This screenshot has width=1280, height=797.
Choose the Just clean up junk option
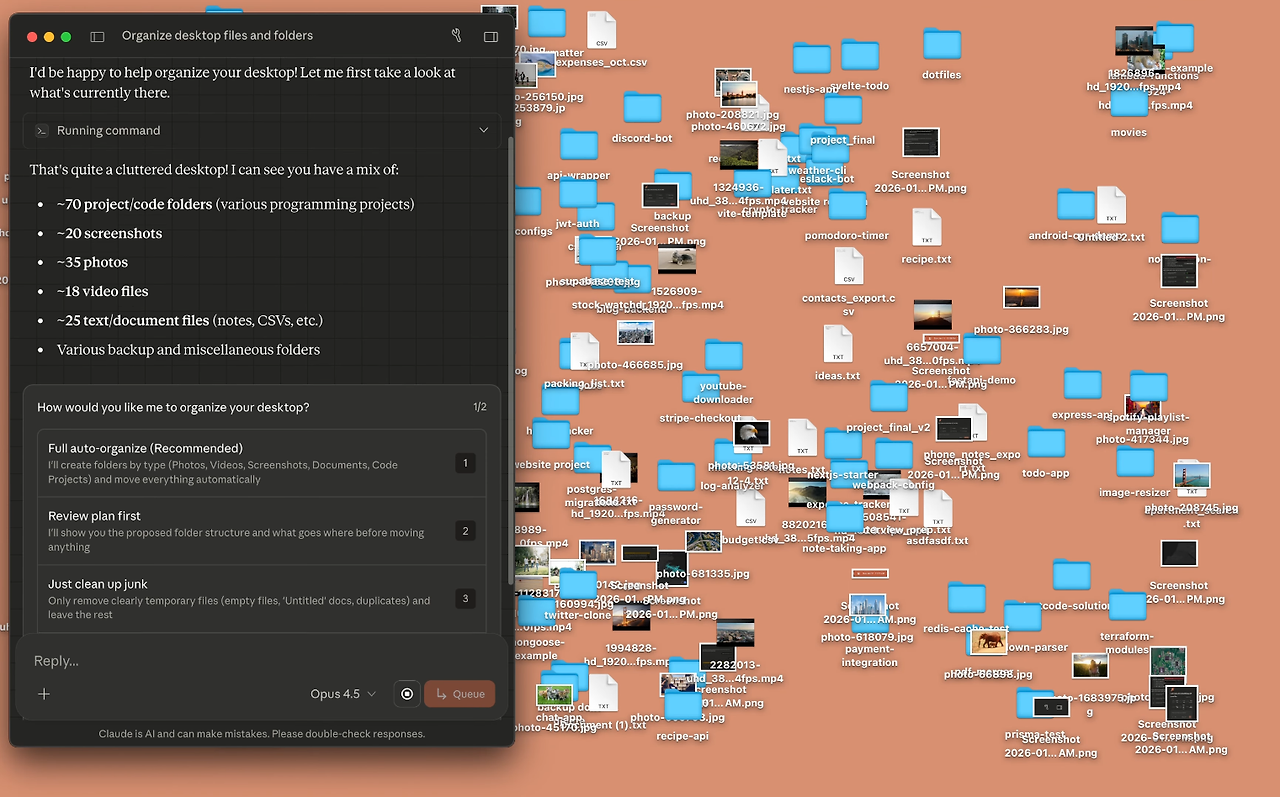[x=262, y=599]
